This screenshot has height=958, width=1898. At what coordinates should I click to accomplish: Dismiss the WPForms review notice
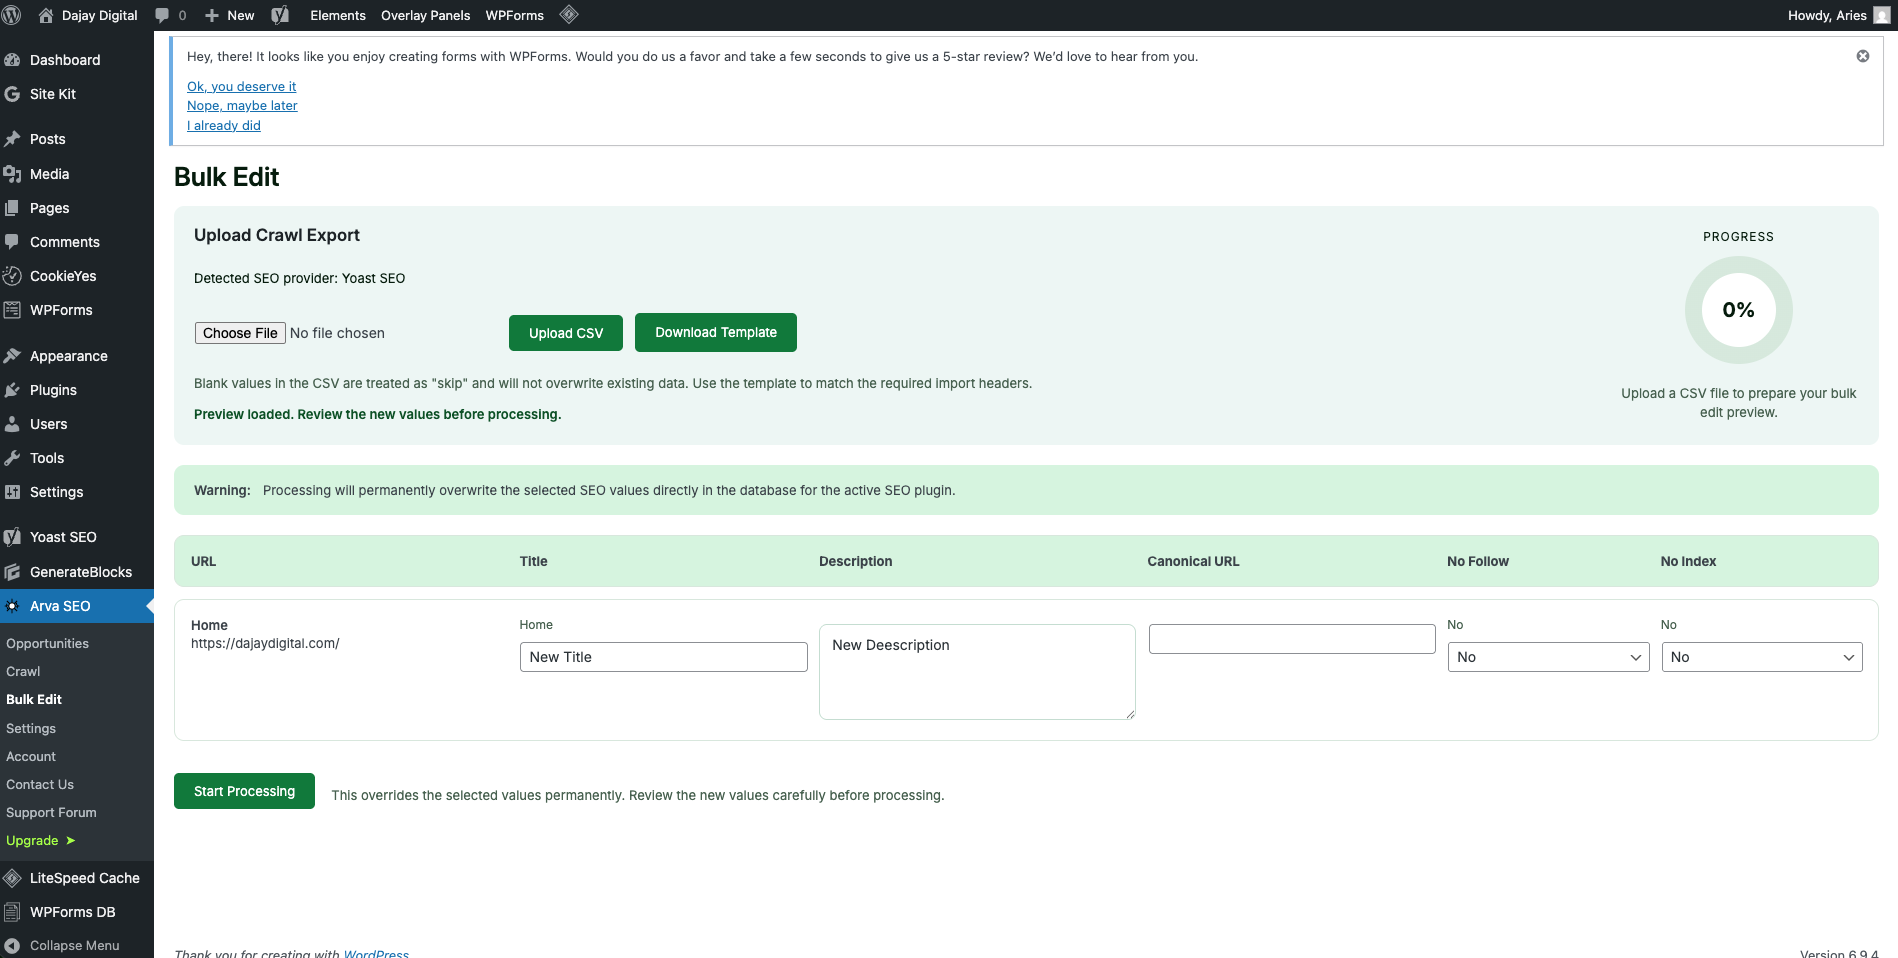[x=1862, y=56]
